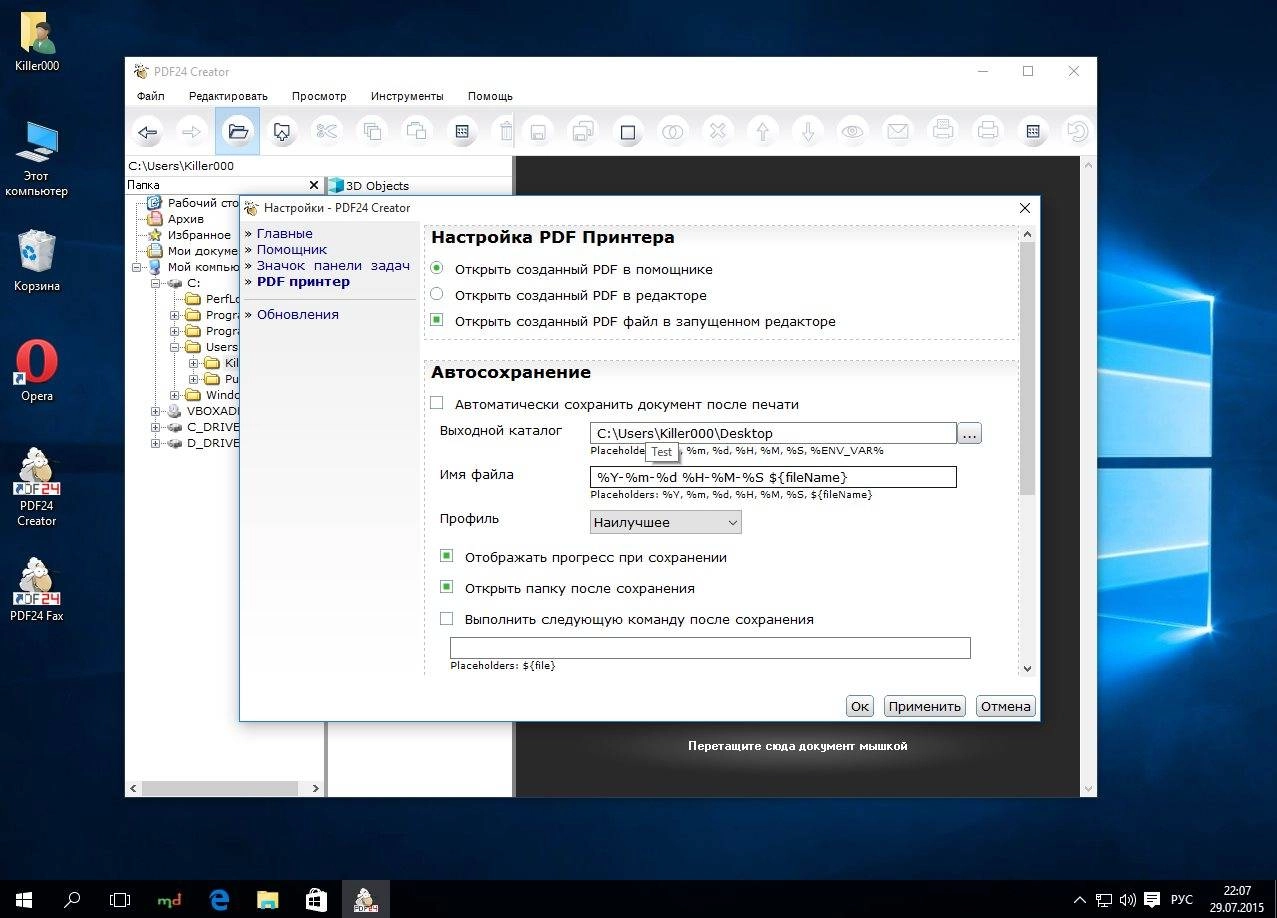Click the Windows Start button
This screenshot has width=1277, height=918.
pos(24,899)
